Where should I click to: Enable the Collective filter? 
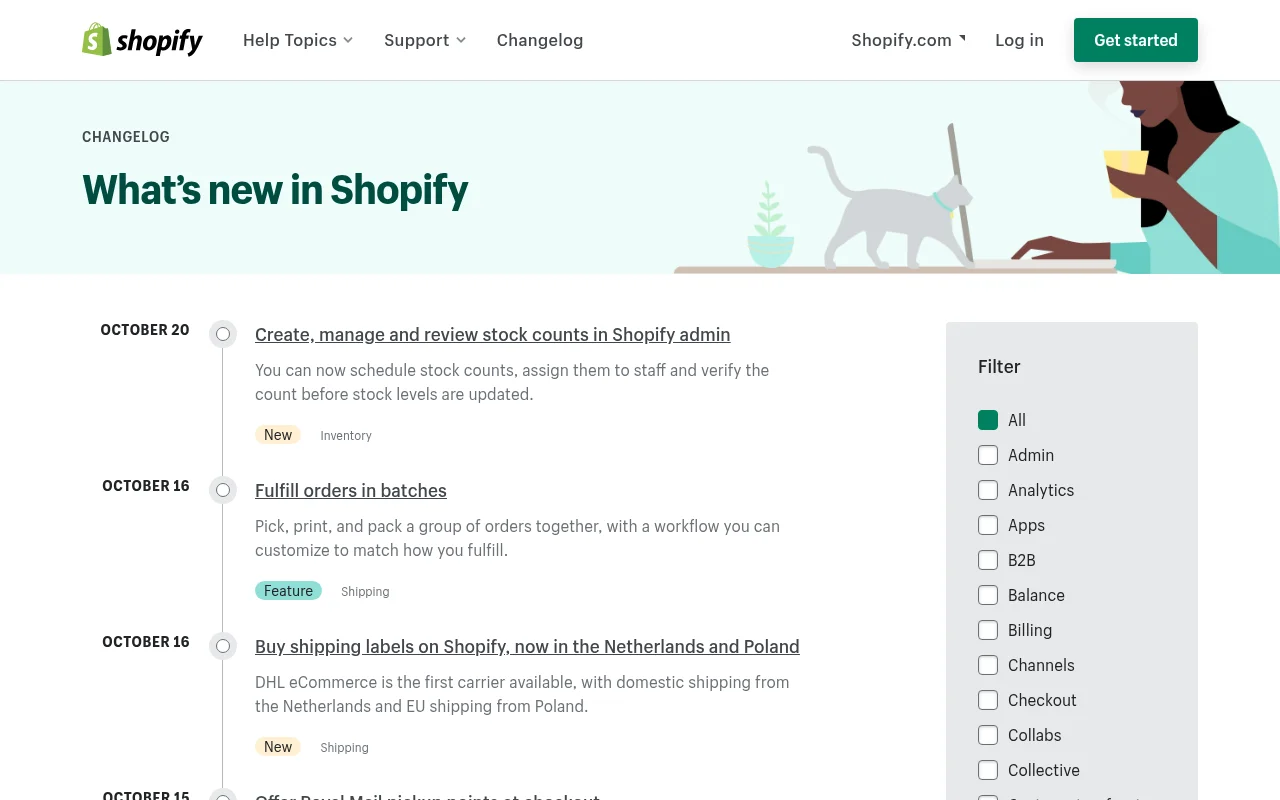988,770
